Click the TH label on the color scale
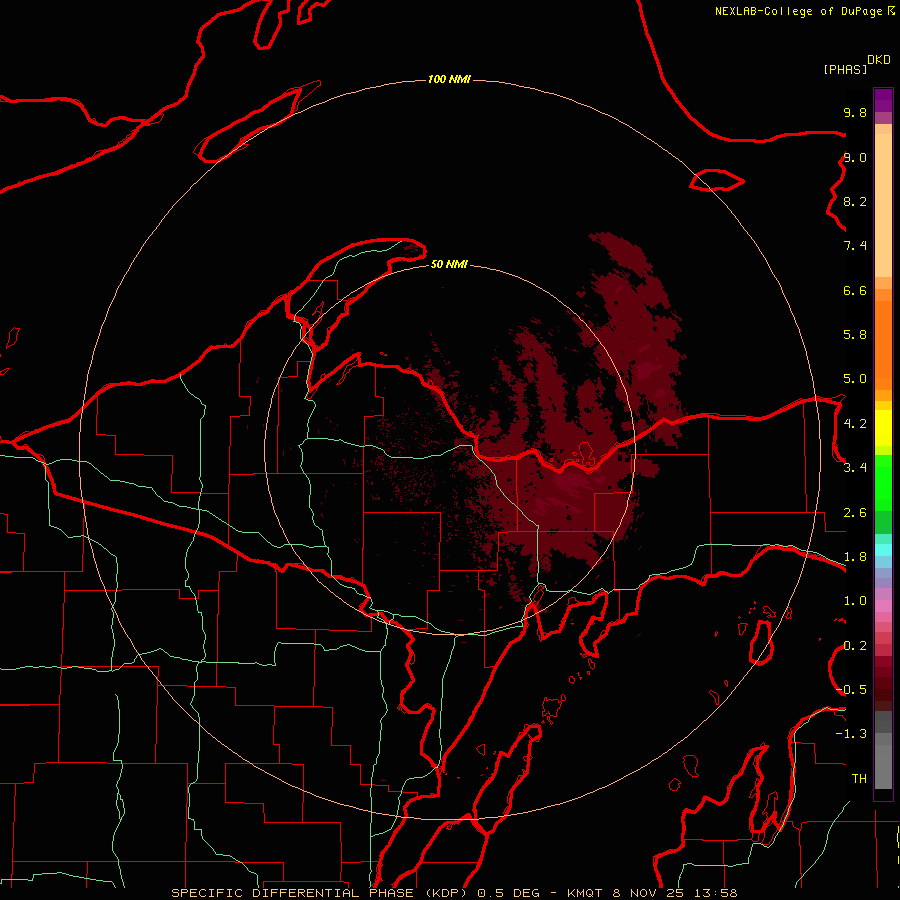 (x=859, y=779)
